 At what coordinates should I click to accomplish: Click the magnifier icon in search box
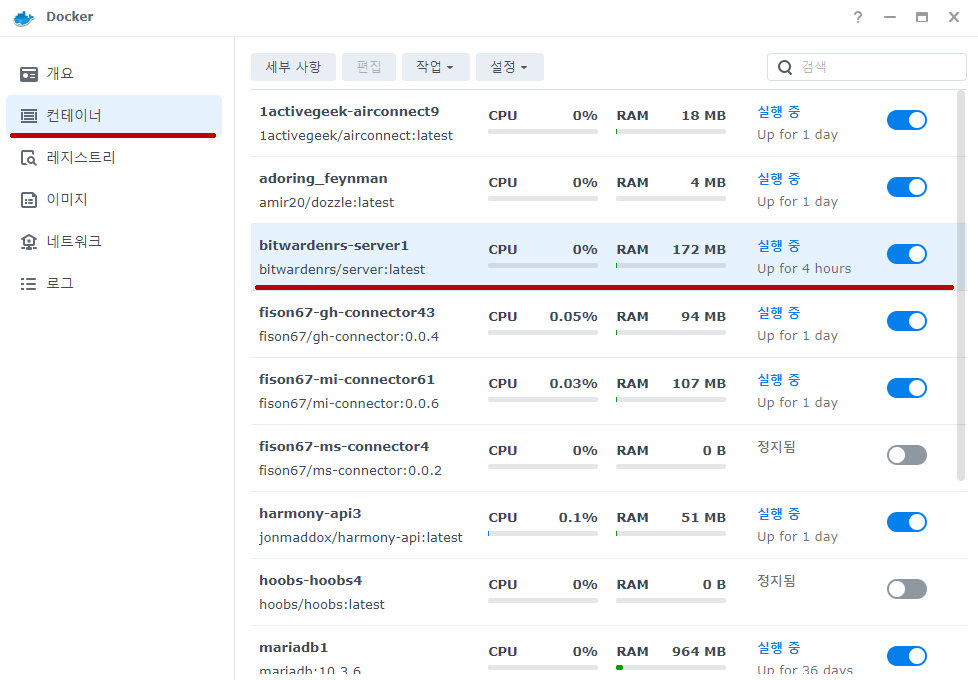[x=785, y=67]
